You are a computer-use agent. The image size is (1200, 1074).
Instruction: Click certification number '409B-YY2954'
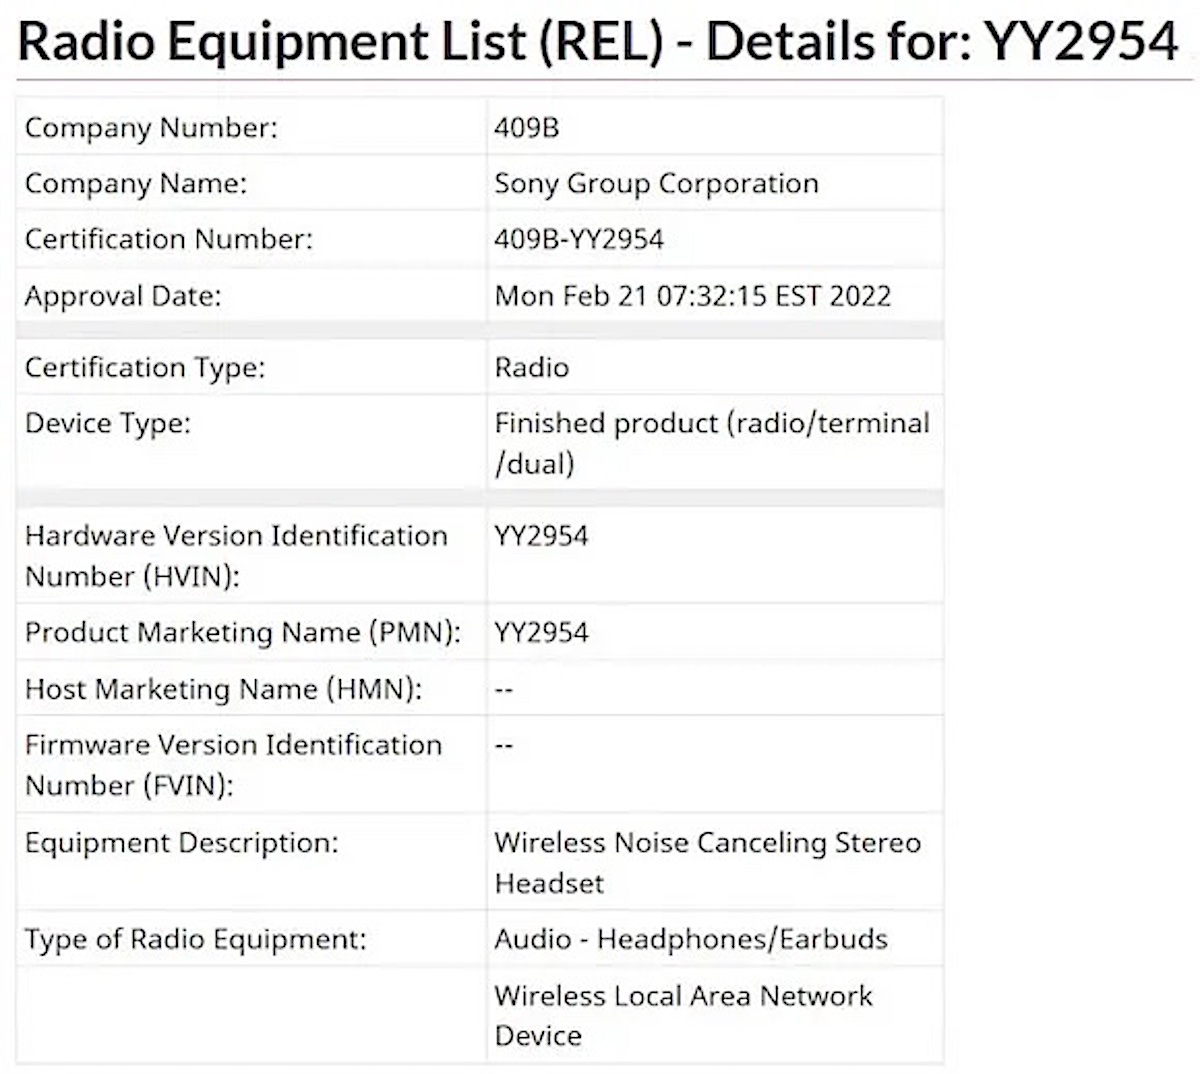(579, 240)
